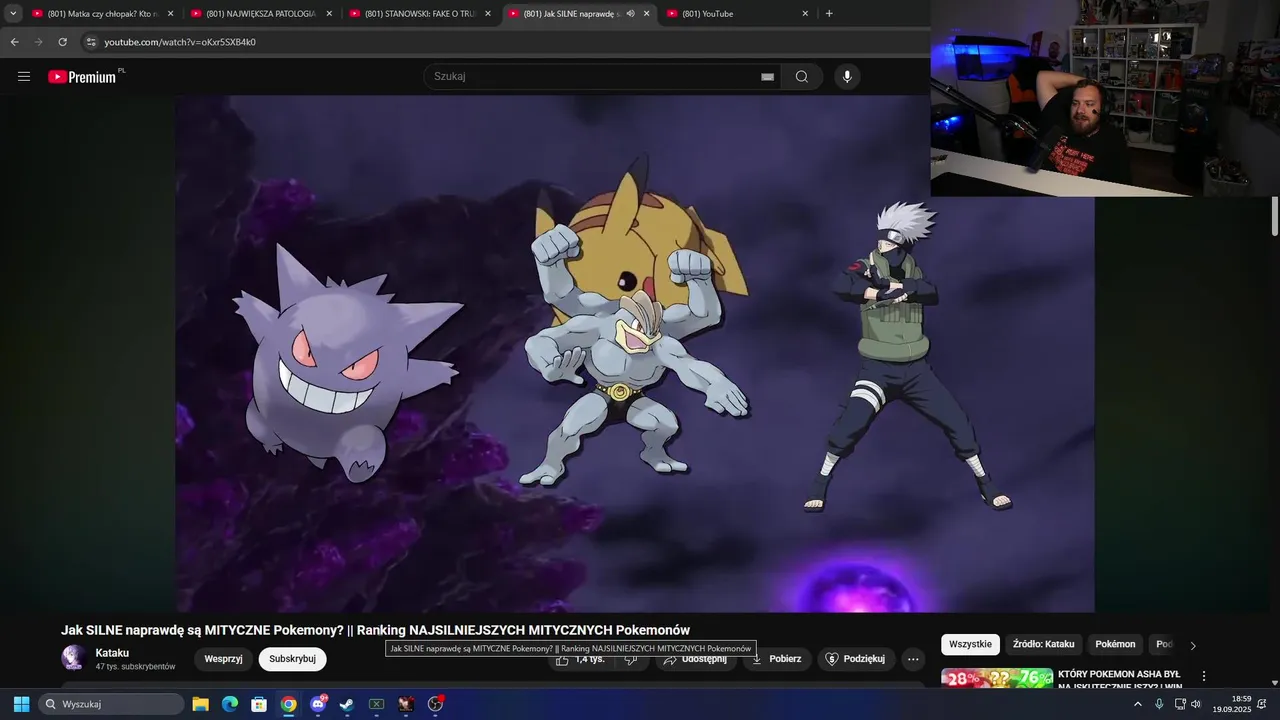
Task: Close the 'STANOWSKI: FAKE O TRU' tab
Action: click(x=488, y=14)
